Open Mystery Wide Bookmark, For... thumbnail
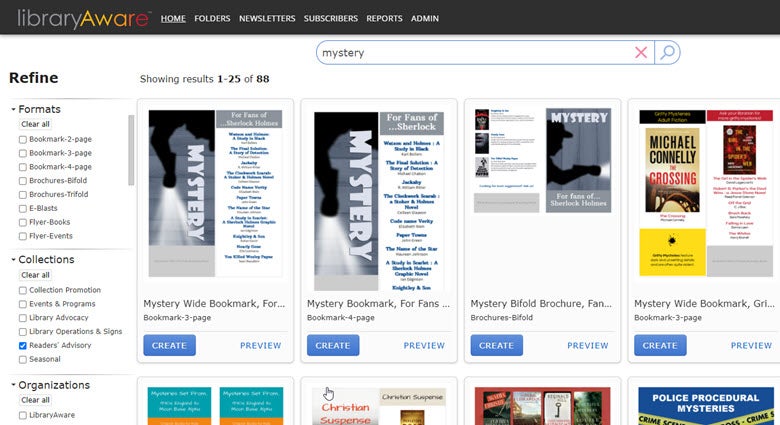Image resolution: width=780 pixels, height=425 pixels. click(x=215, y=193)
